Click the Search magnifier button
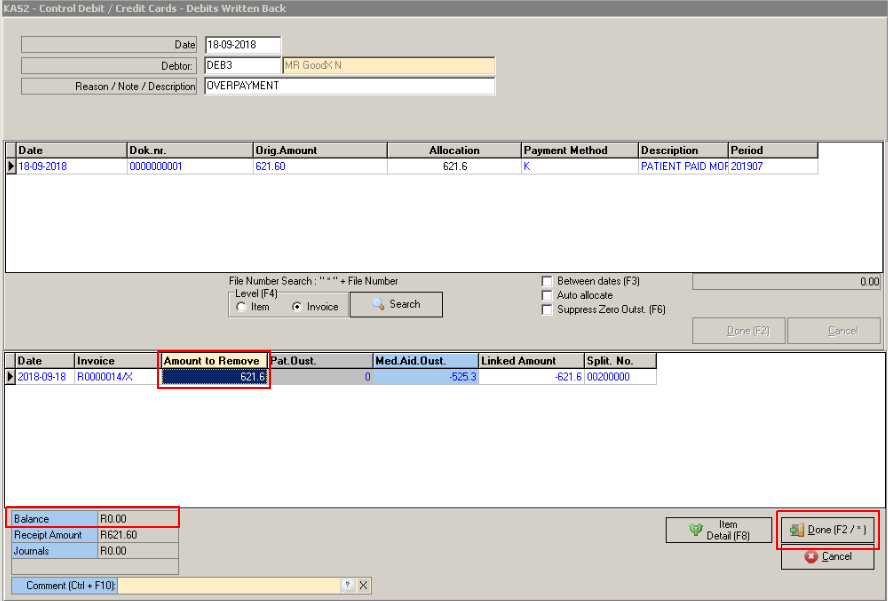The height and width of the screenshot is (601, 888). tap(396, 304)
